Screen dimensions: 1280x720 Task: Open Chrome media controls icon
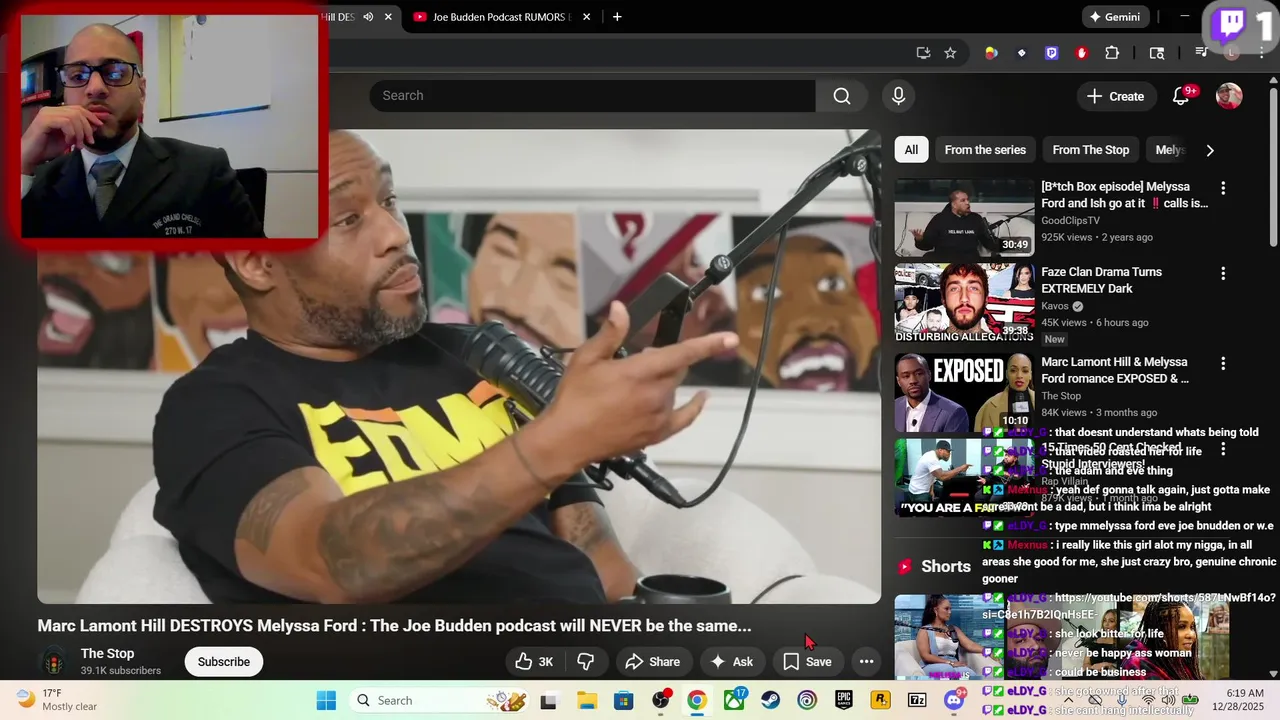point(1202,53)
